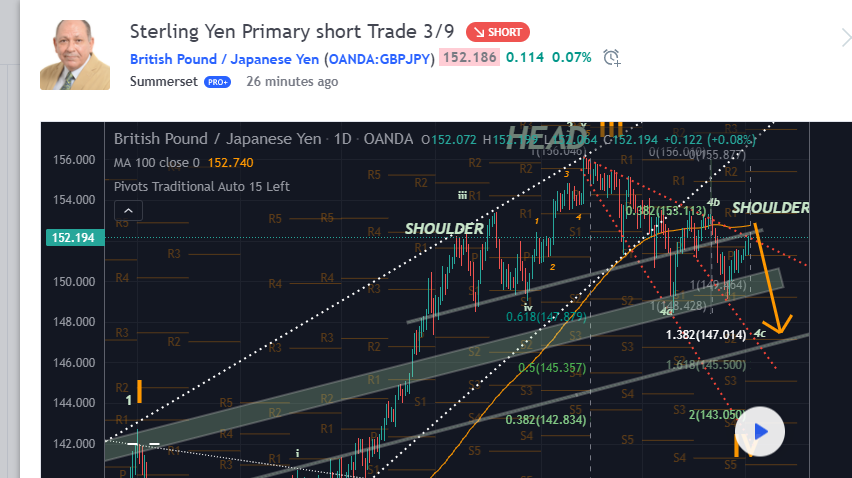
Task: Click the red SHORT badge
Action: pos(498,32)
